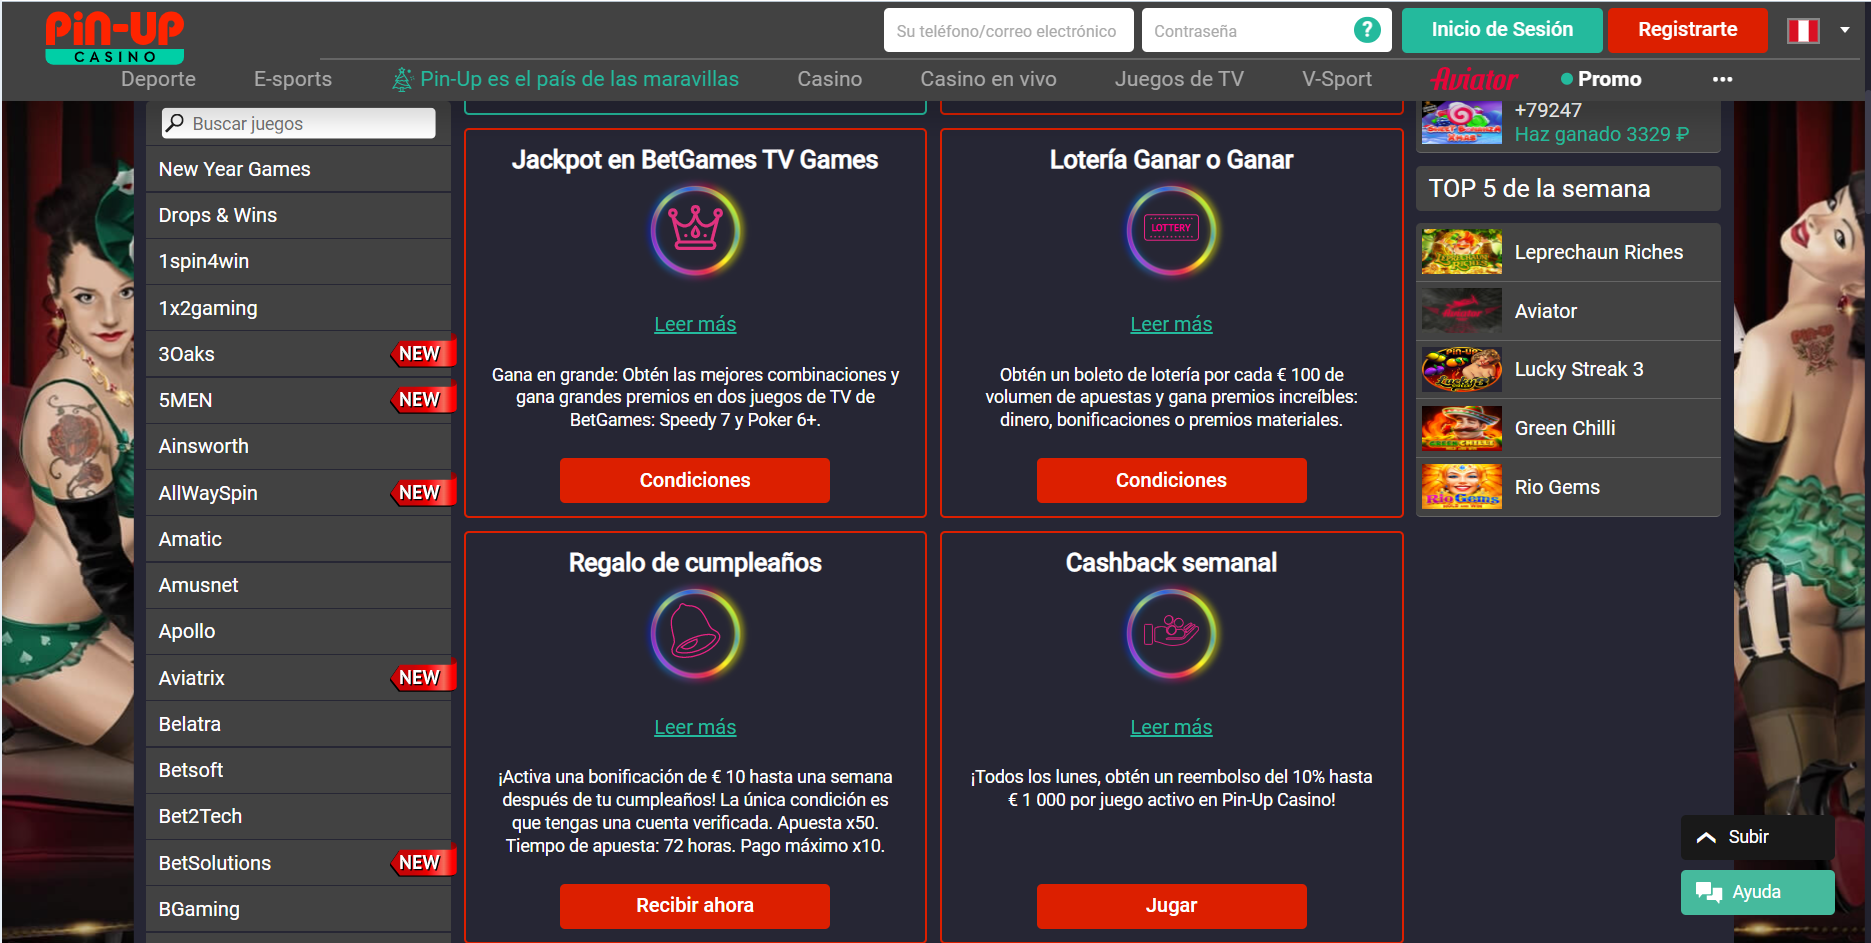Viewport: 1871px width, 943px height.
Task: Select Amatic provider
Action: point(298,539)
